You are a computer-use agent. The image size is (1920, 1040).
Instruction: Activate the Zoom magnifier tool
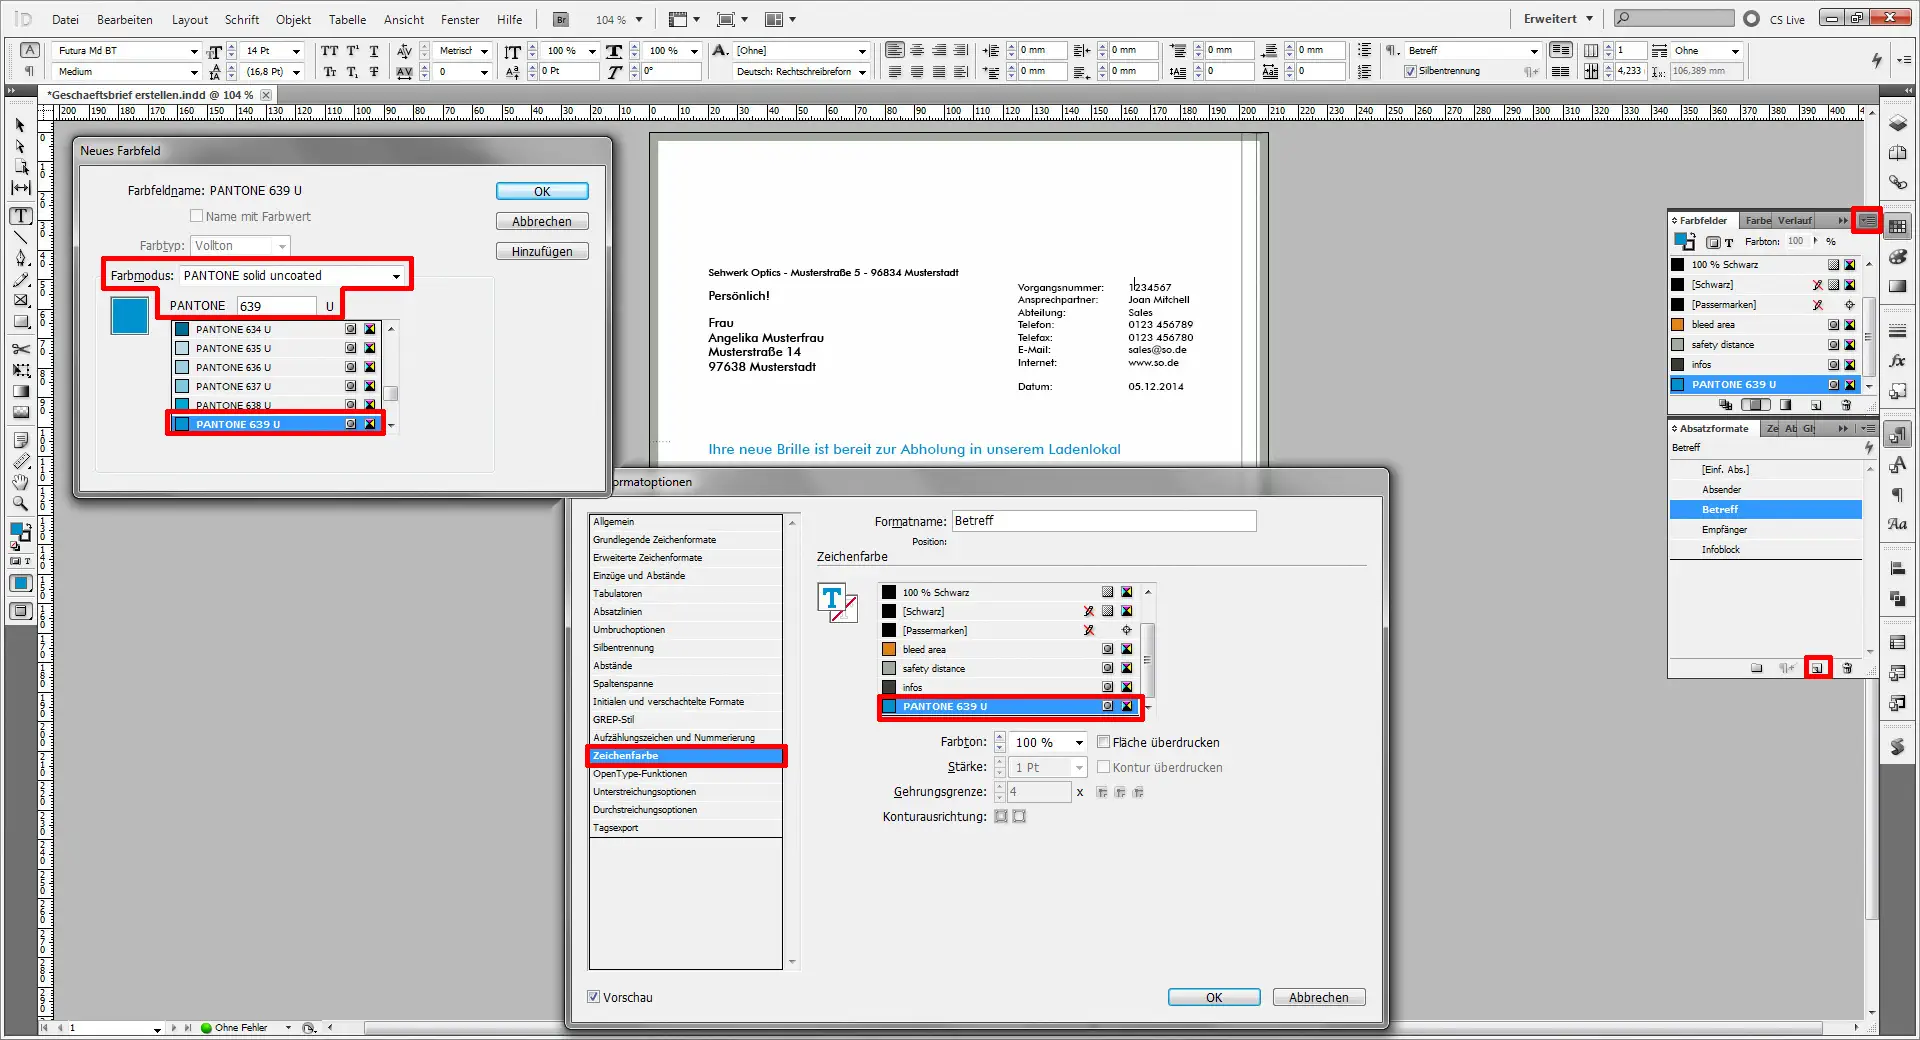(20, 504)
